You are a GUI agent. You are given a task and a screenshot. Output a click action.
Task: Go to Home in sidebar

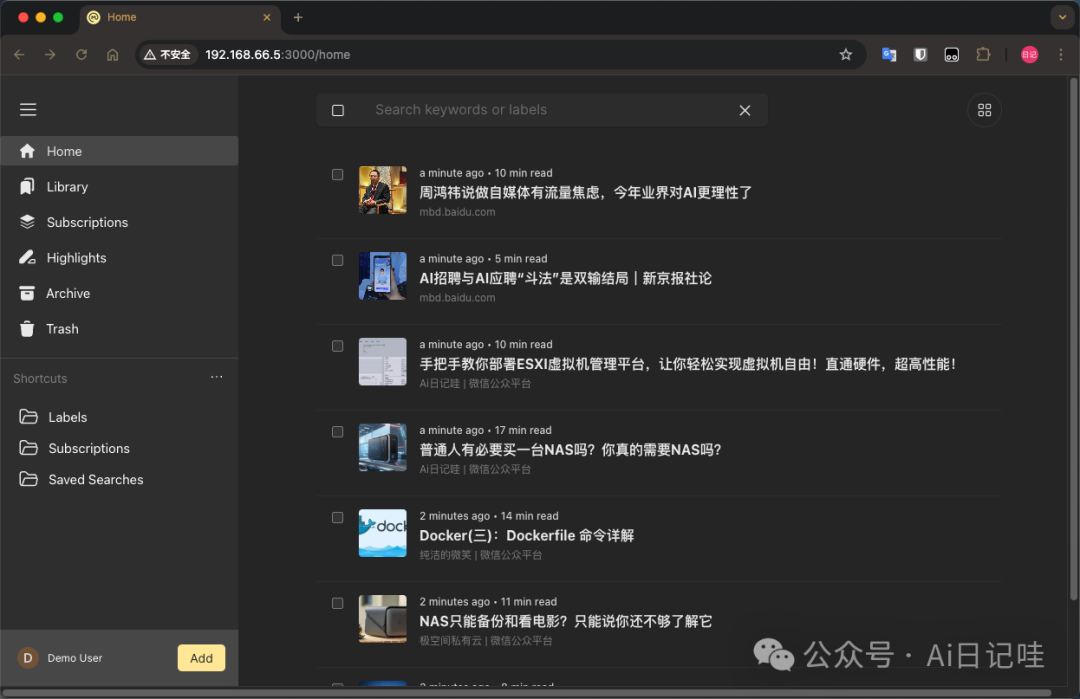119,151
